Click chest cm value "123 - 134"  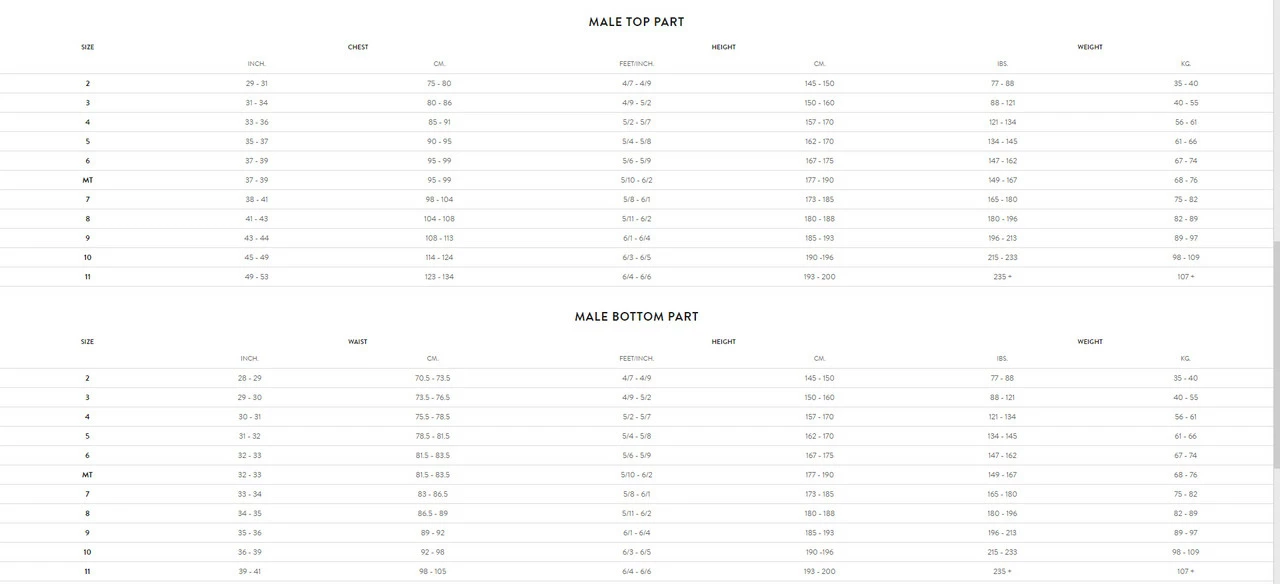click(x=439, y=276)
